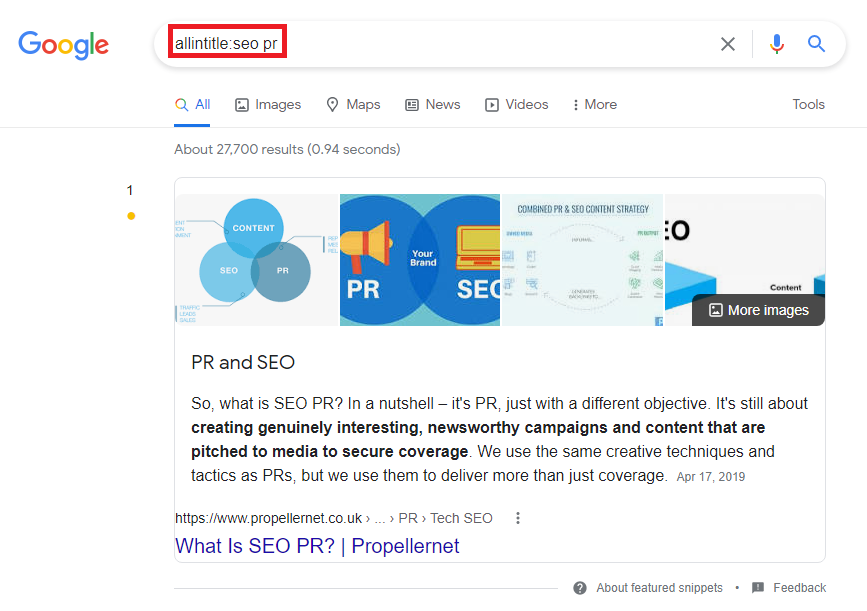Click the picture icon in More images
This screenshot has height=611, width=867.
pos(715,310)
